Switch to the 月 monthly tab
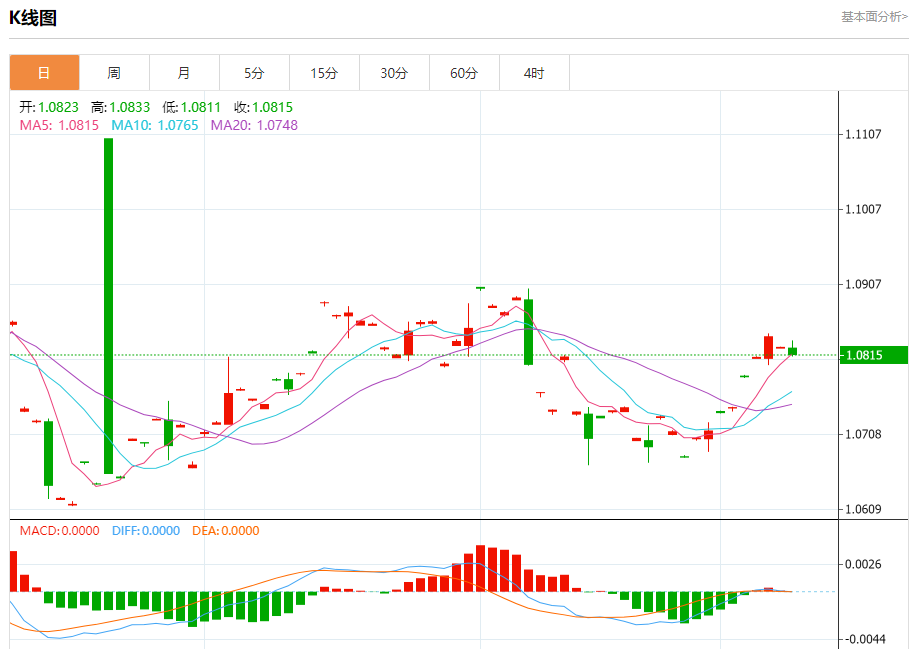 coord(184,73)
